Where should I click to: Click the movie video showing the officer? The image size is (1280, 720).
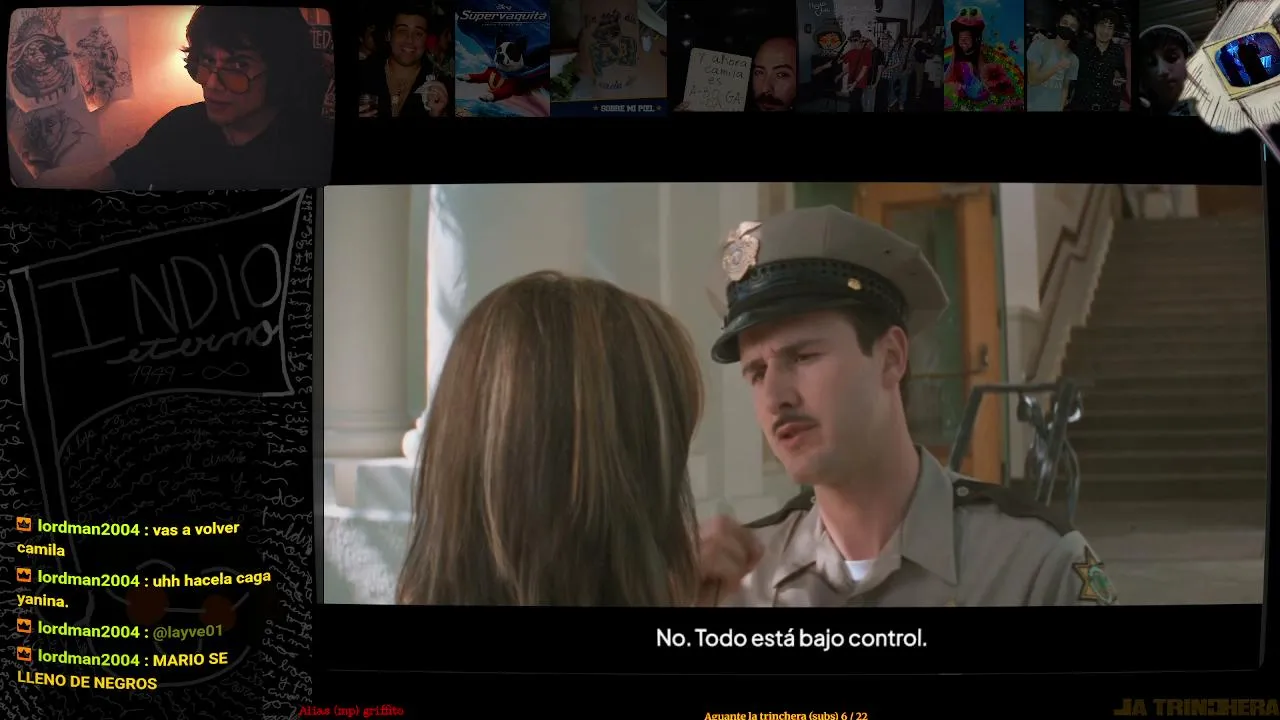coord(793,394)
